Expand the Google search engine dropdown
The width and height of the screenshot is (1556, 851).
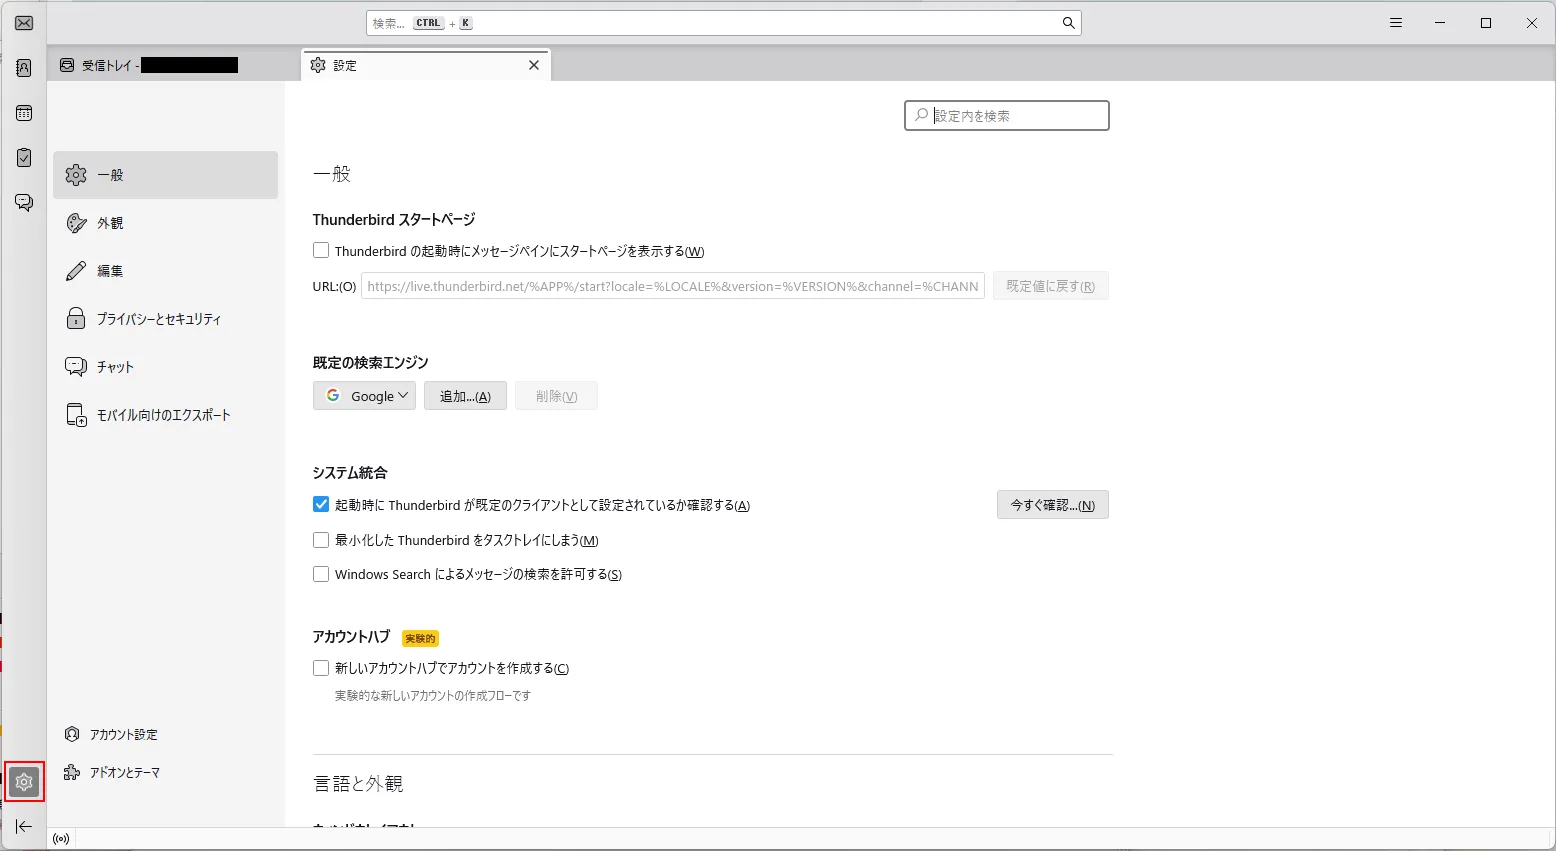click(x=365, y=396)
